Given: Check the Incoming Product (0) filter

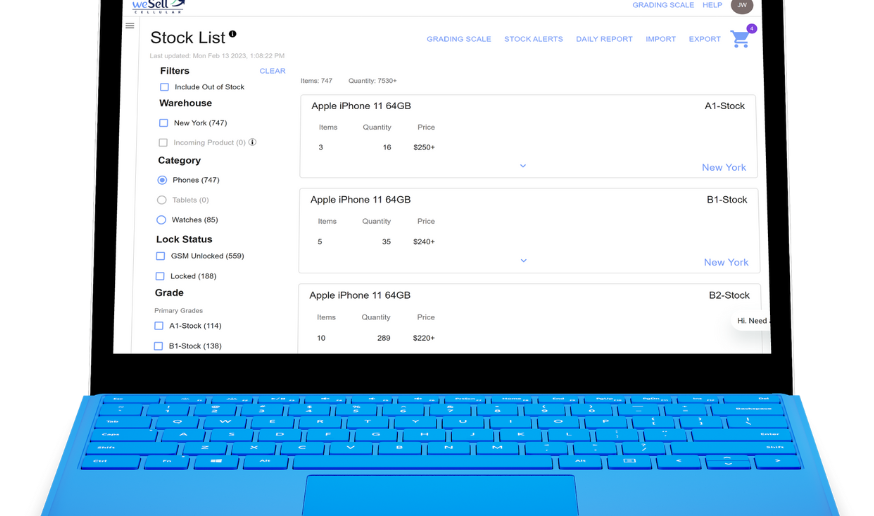Looking at the screenshot, I should 163,143.
